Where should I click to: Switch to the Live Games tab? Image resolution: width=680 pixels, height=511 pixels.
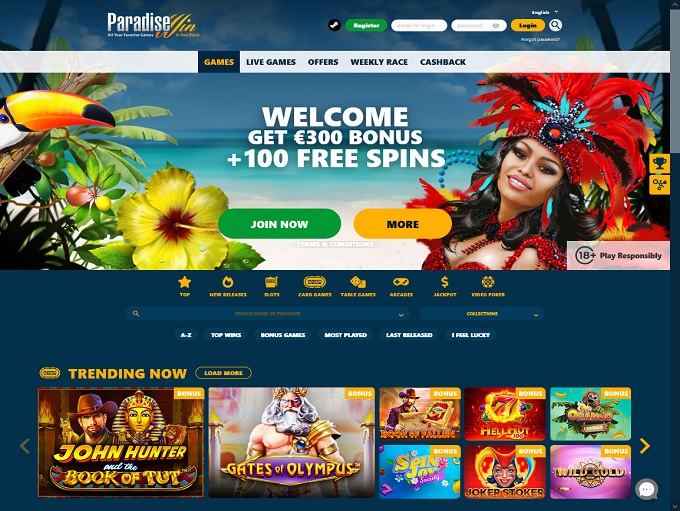tap(271, 62)
